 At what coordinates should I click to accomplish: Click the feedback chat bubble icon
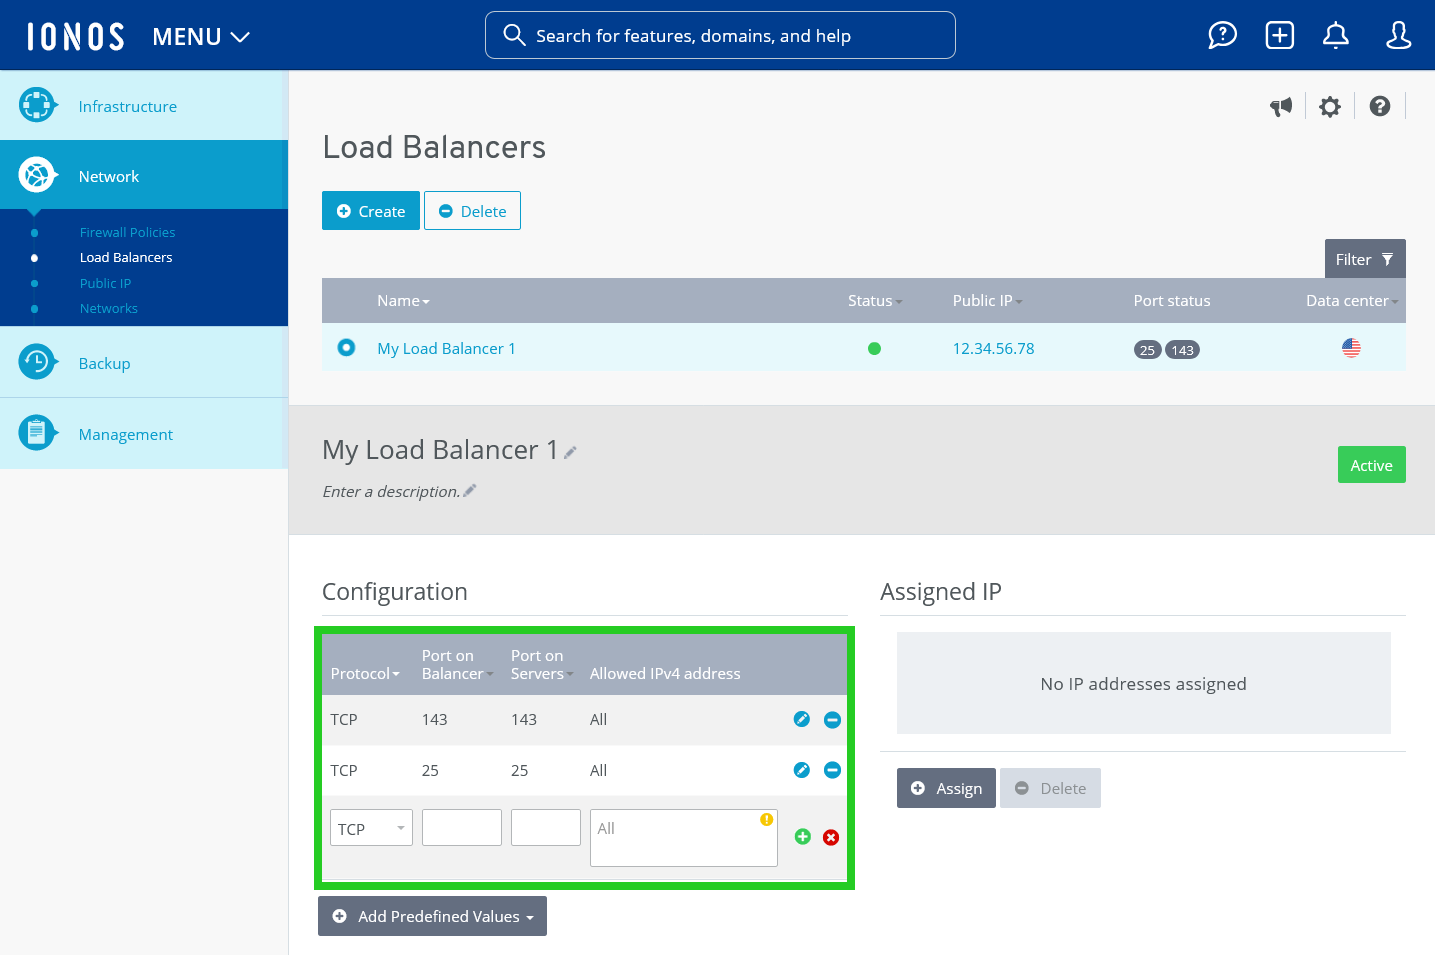pos(1222,35)
